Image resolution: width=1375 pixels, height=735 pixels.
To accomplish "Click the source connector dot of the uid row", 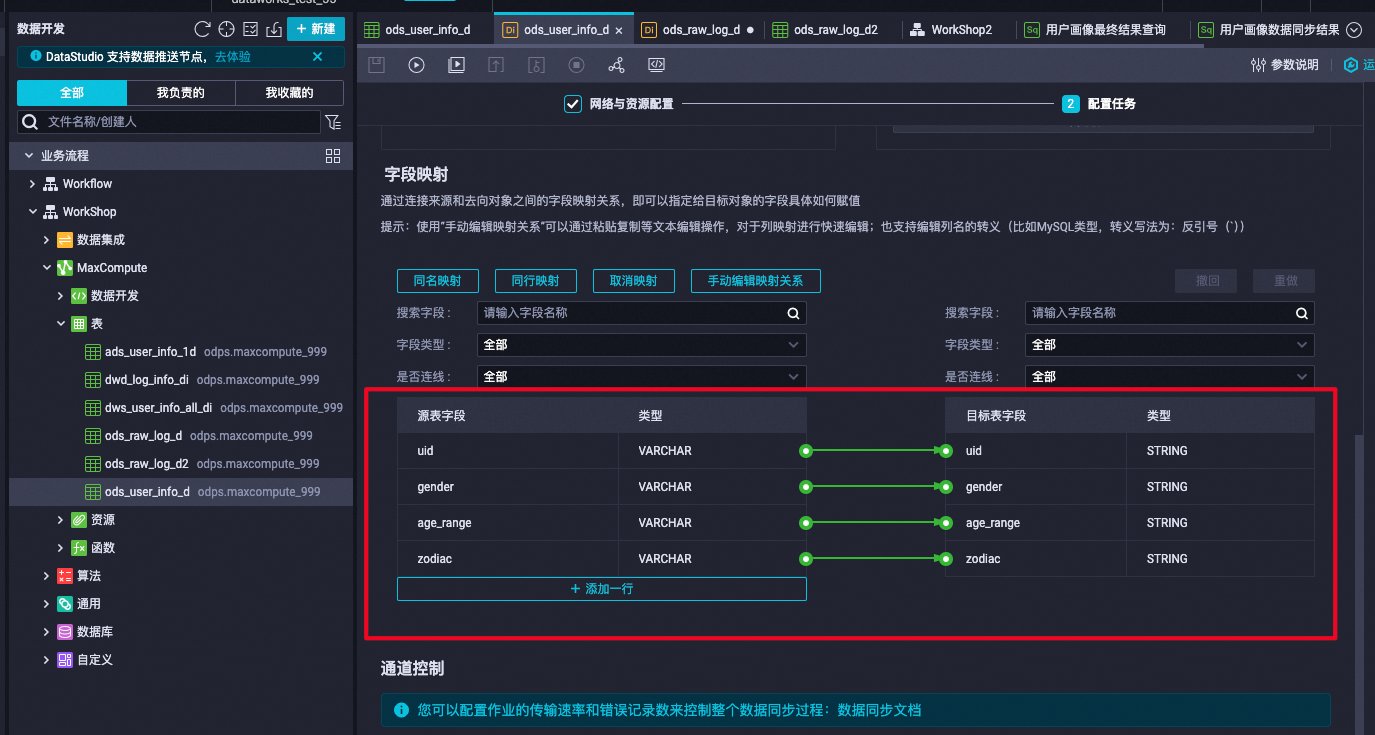I will pyautogui.click(x=805, y=451).
